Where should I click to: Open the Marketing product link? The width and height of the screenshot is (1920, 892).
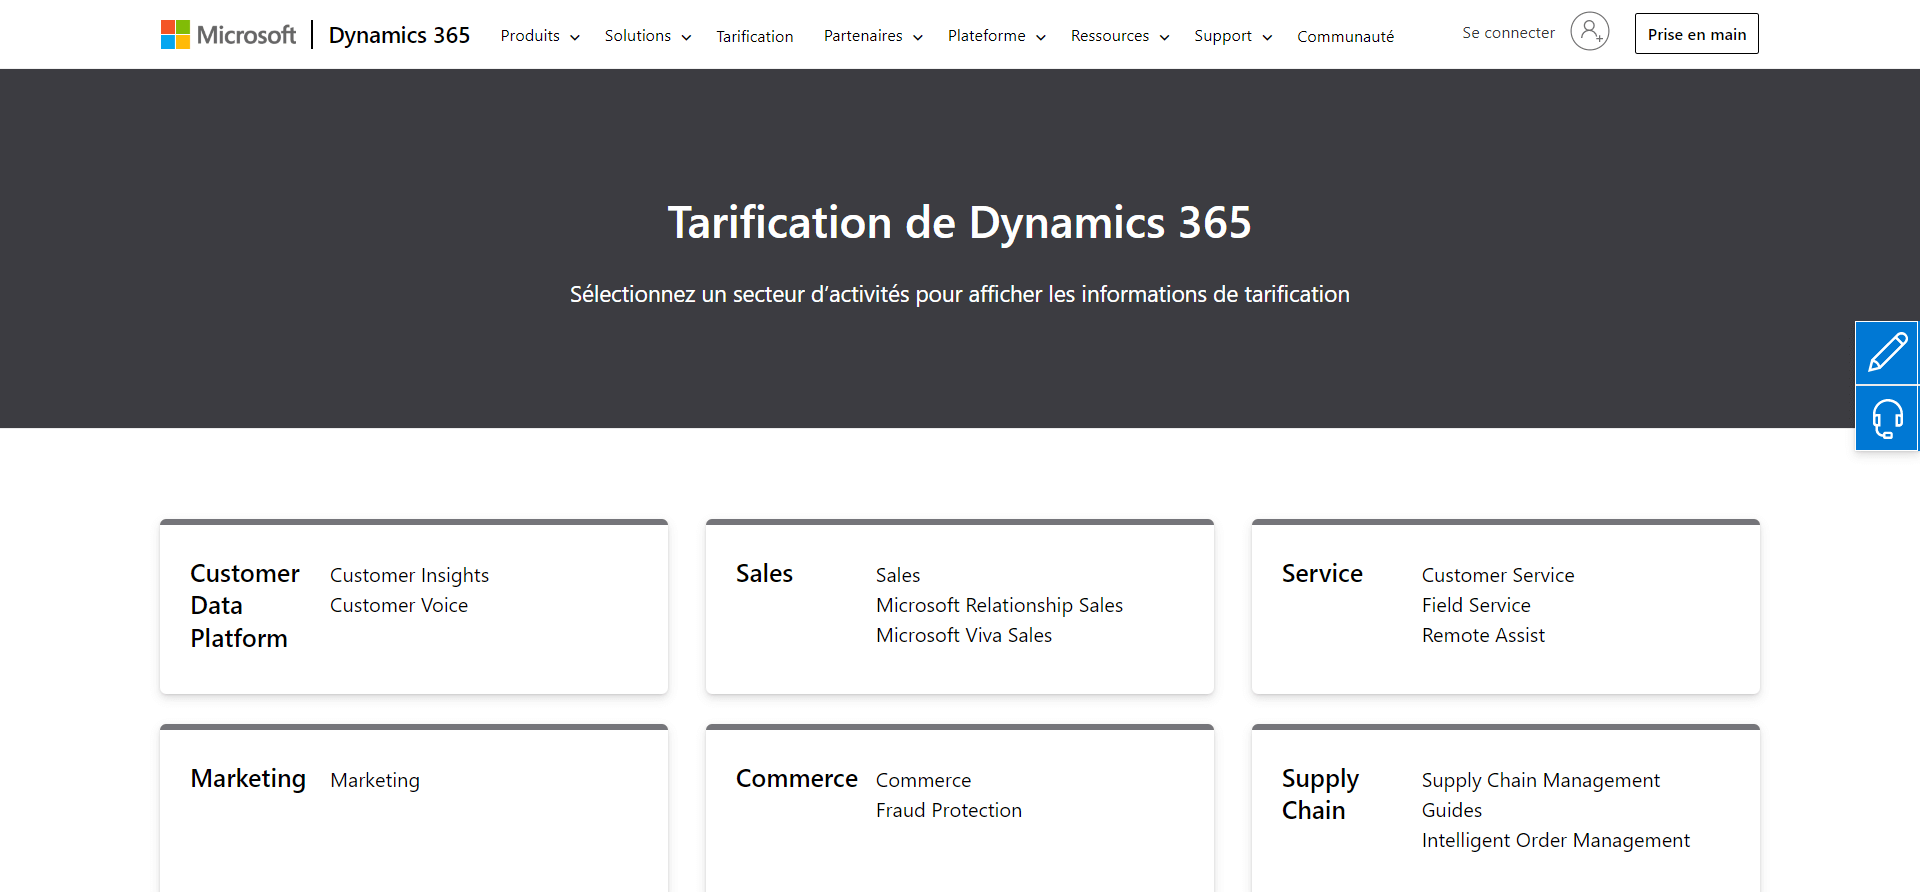(x=375, y=780)
